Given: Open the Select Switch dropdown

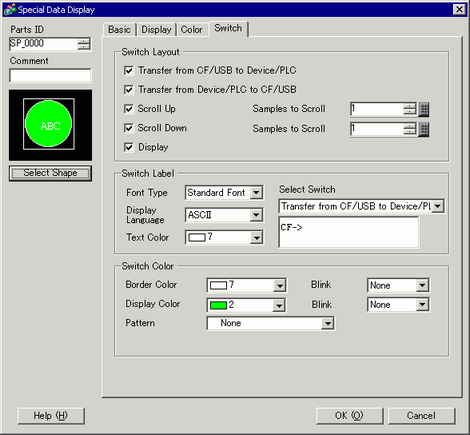Looking at the screenshot, I should pyautogui.click(x=438, y=206).
